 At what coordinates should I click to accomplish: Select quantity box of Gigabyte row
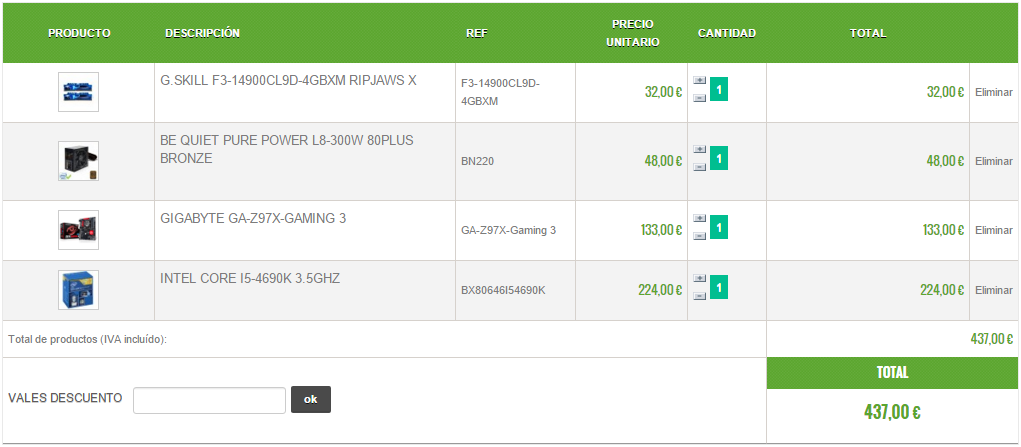[x=719, y=227]
